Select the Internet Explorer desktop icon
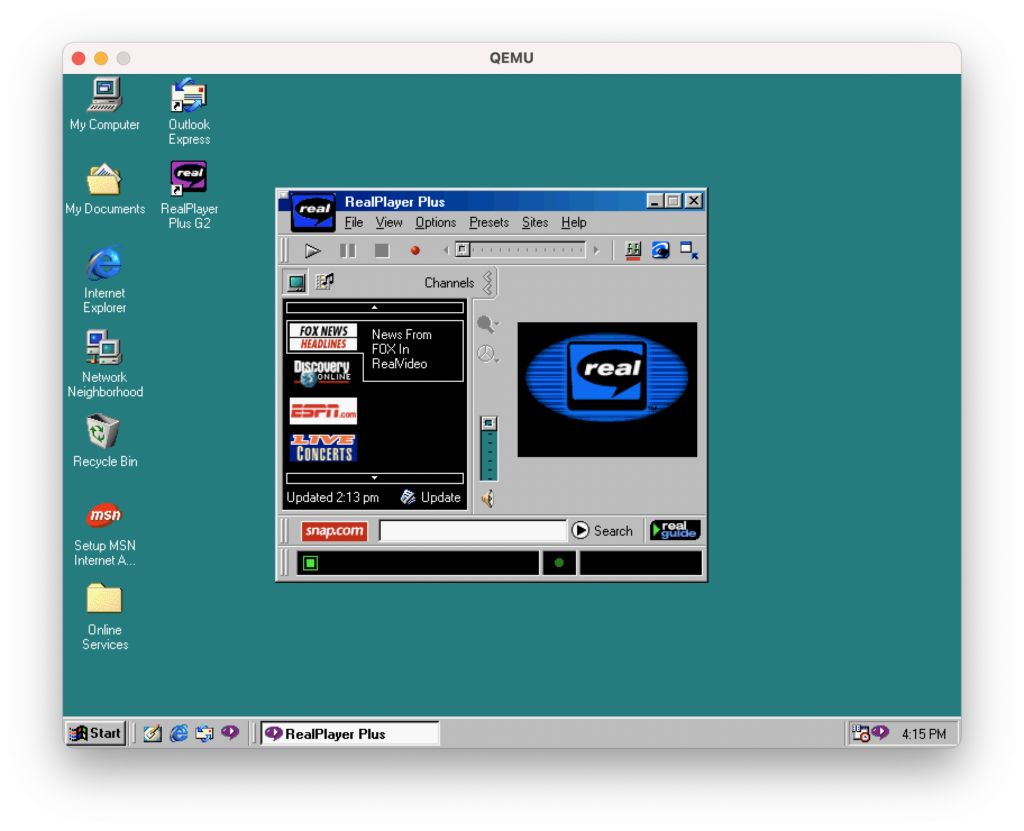This screenshot has width=1024, height=831. click(x=104, y=280)
